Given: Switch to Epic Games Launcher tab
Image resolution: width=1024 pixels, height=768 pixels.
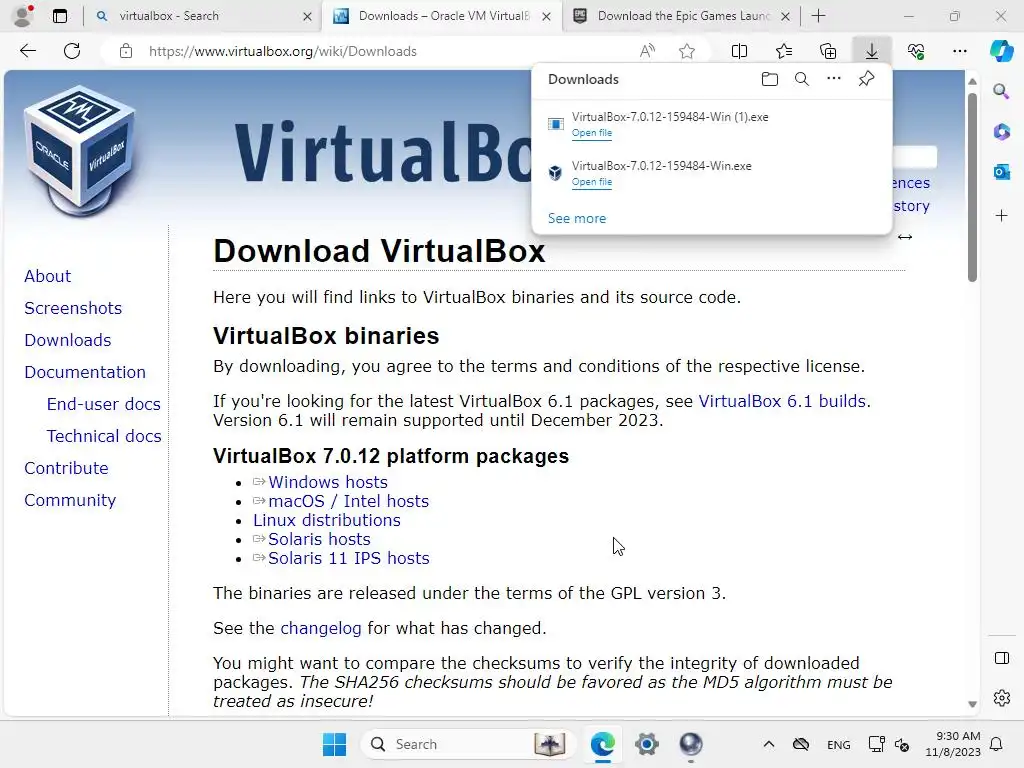Looking at the screenshot, I should tap(681, 16).
